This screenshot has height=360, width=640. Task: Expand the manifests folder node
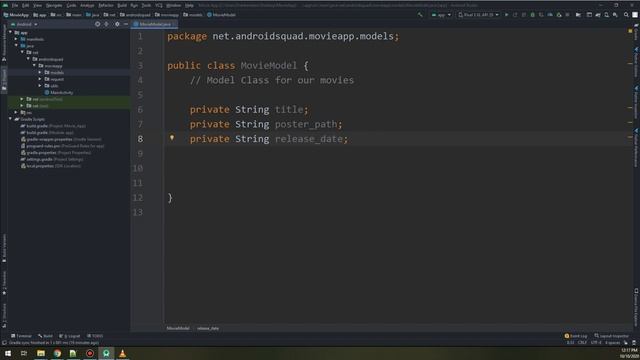point(16,39)
